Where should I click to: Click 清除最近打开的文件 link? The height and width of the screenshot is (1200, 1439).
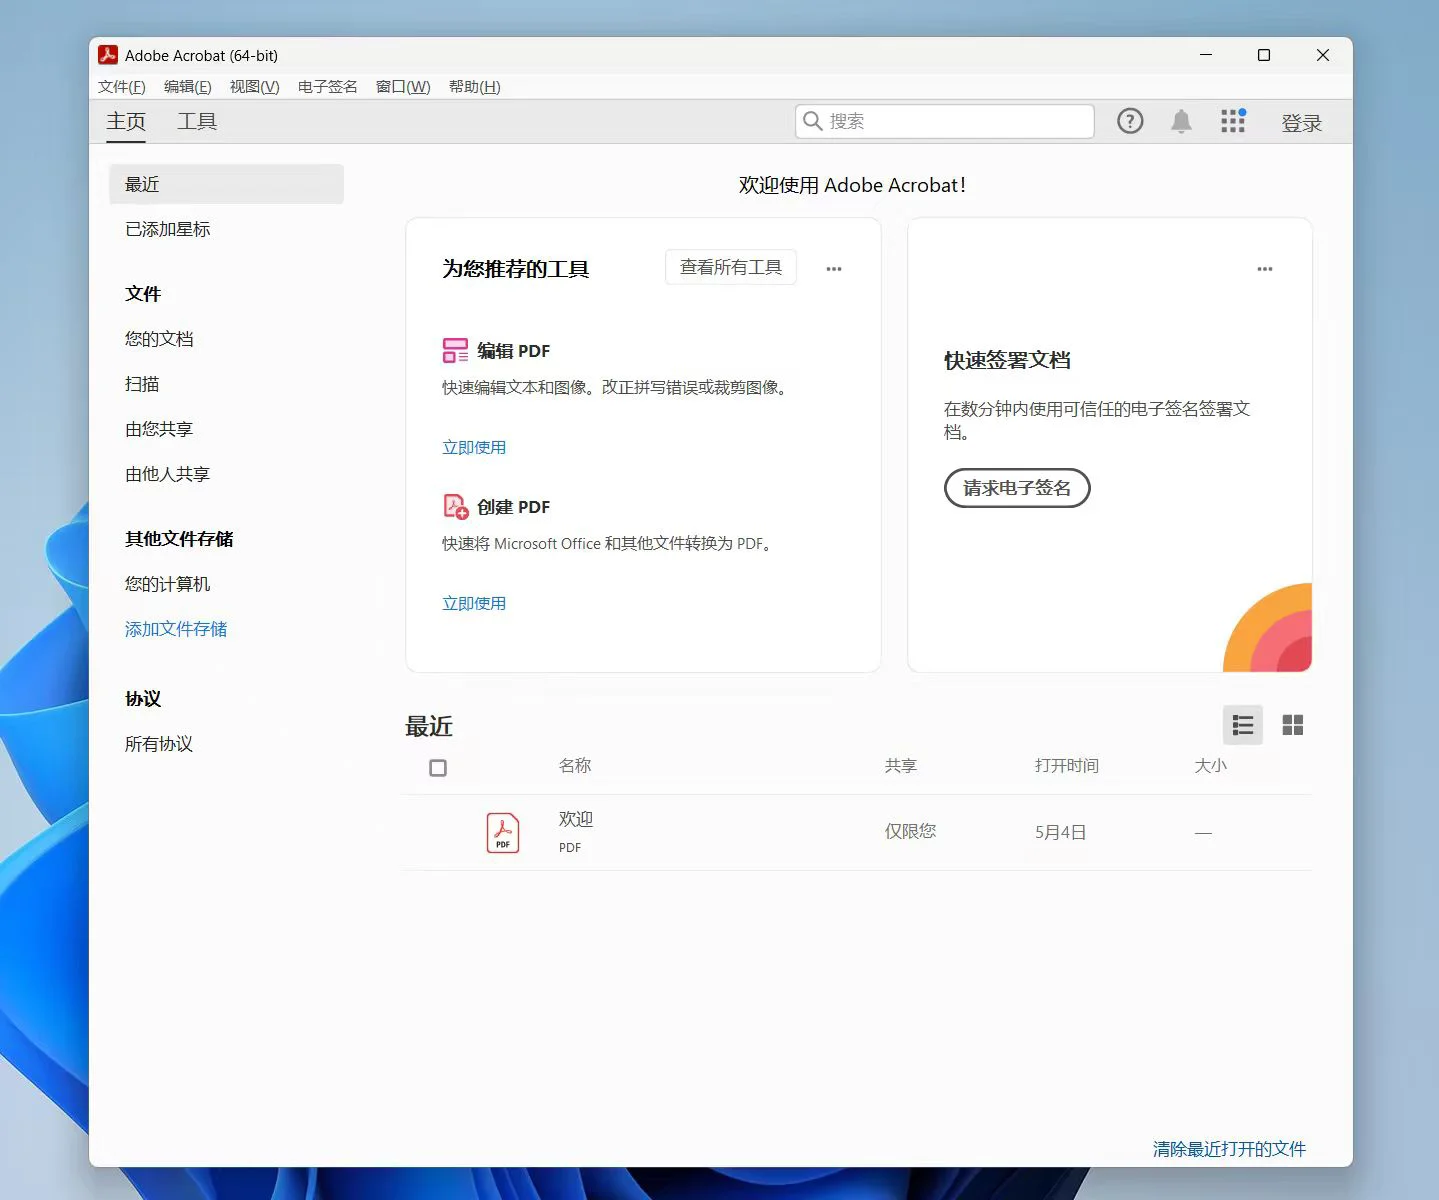(1229, 1149)
